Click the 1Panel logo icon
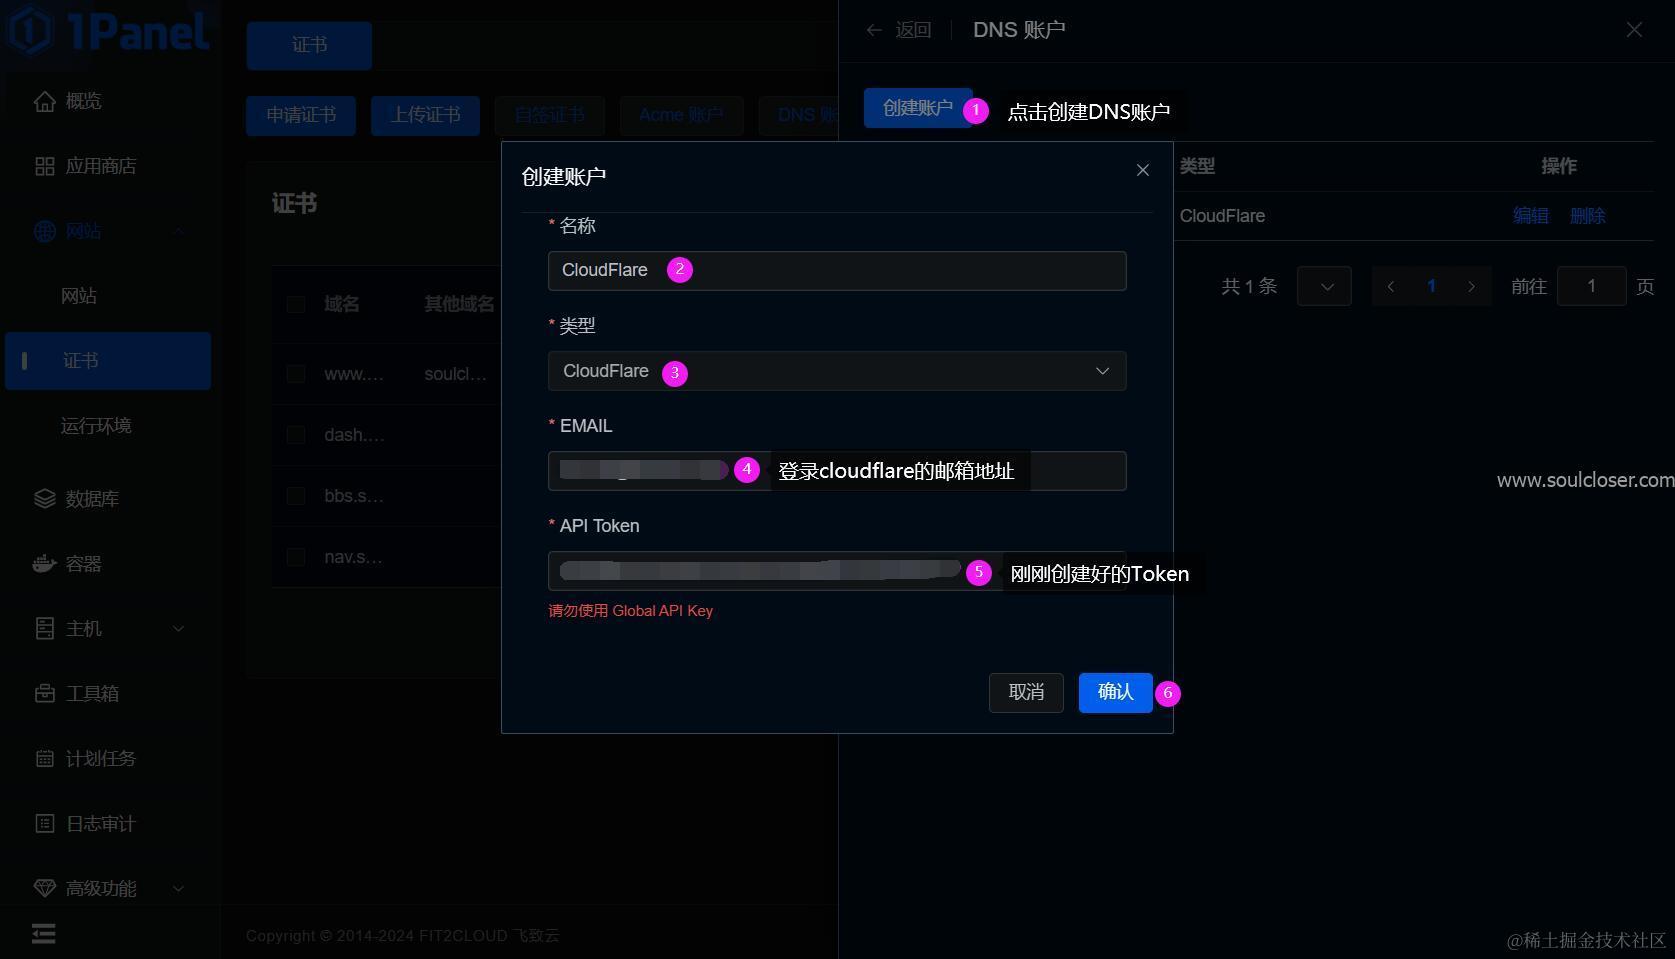The width and height of the screenshot is (1675, 959). pyautogui.click(x=30, y=29)
